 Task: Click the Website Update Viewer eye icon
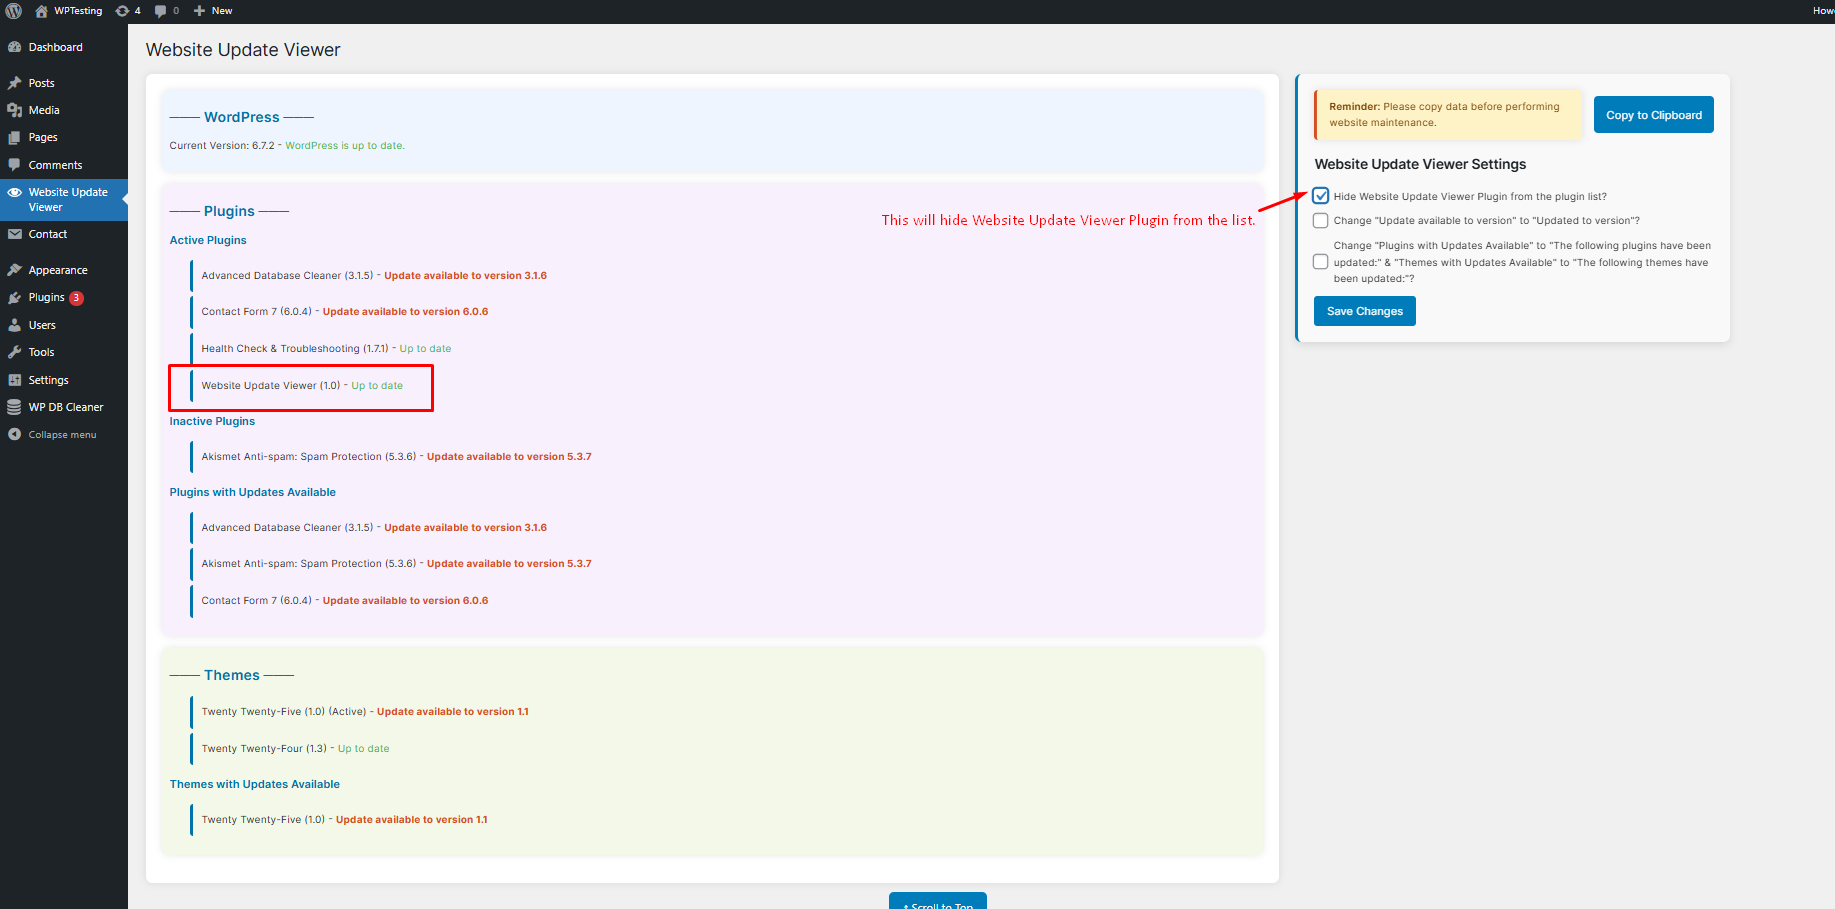(15, 192)
